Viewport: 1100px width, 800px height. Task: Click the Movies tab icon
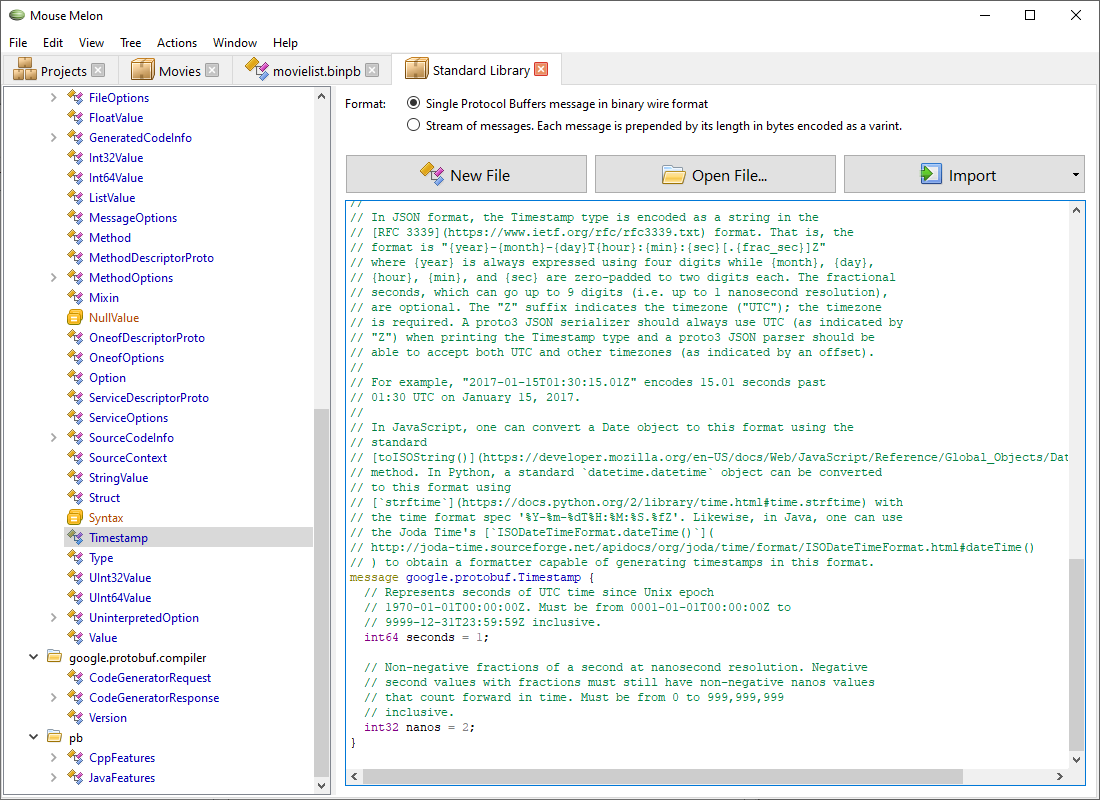(144, 69)
